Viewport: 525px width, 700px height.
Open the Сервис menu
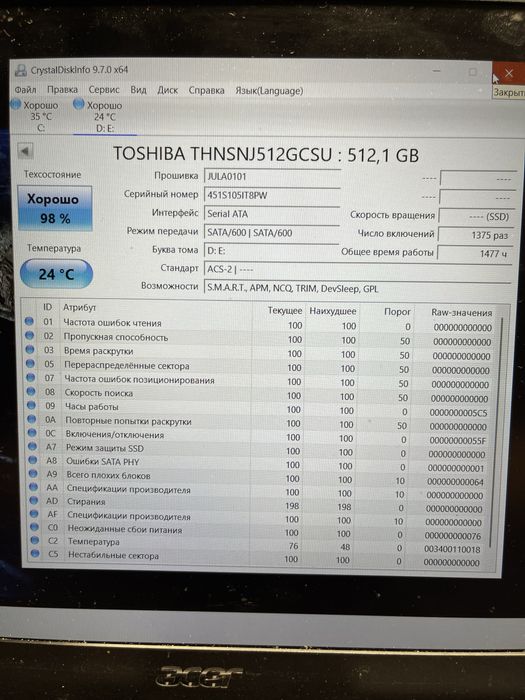click(104, 90)
